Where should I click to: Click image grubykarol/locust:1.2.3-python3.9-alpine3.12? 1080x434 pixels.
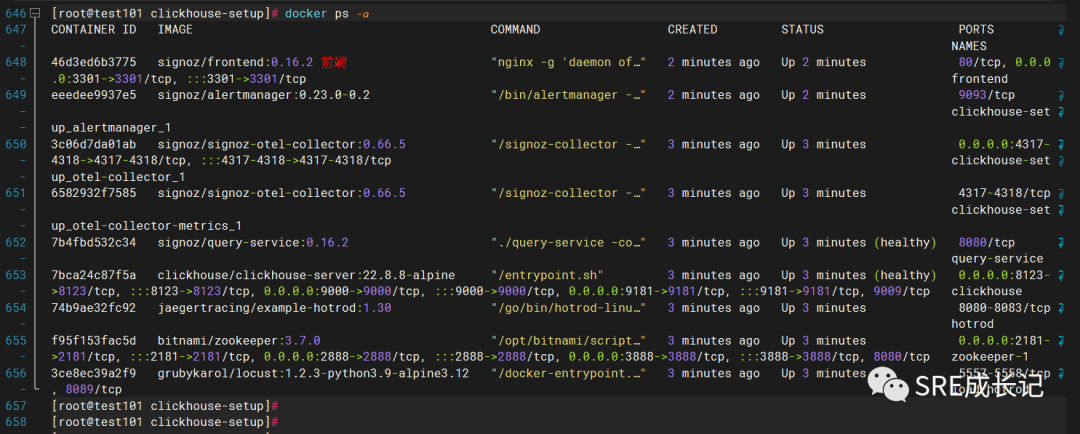click(313, 374)
